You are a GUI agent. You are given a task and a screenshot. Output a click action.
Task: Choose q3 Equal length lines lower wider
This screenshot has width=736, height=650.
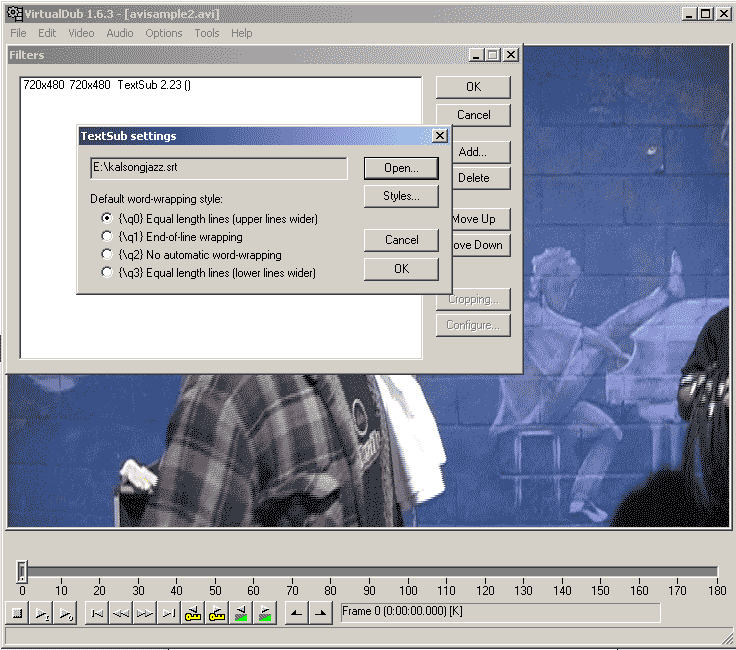pyautogui.click(x=208, y=273)
